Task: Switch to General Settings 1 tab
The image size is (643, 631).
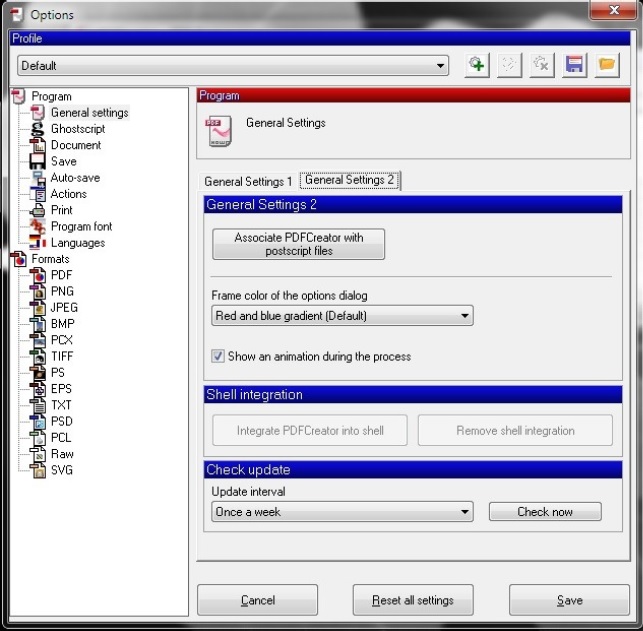Action: (248, 181)
